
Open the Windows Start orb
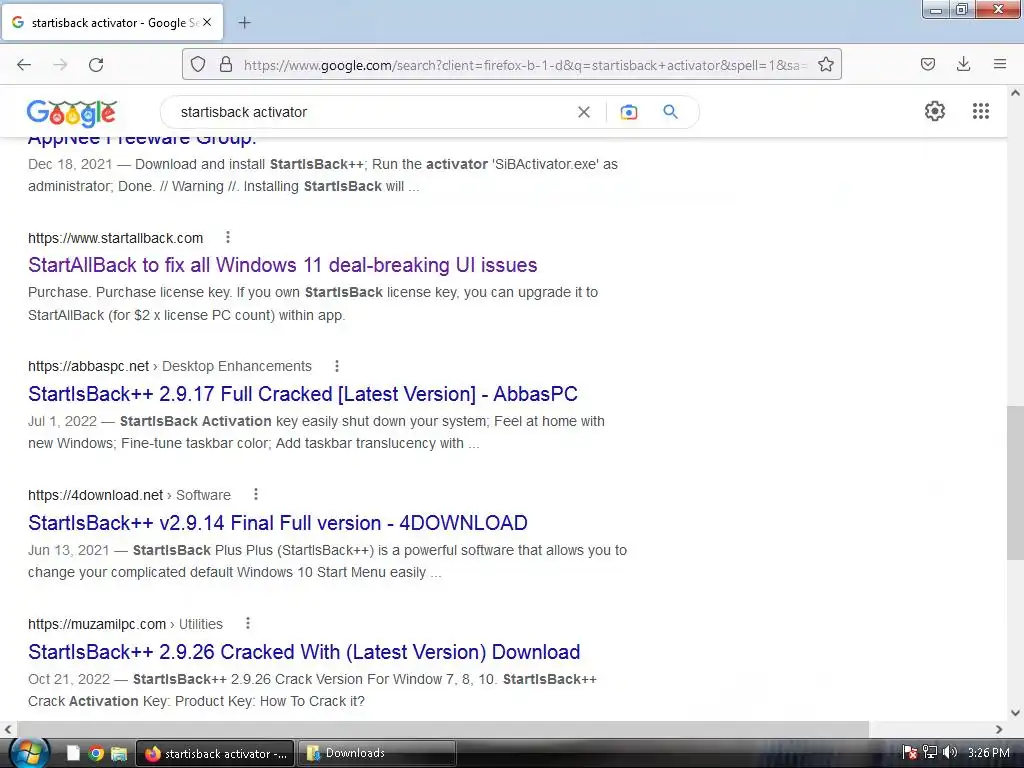(27, 754)
